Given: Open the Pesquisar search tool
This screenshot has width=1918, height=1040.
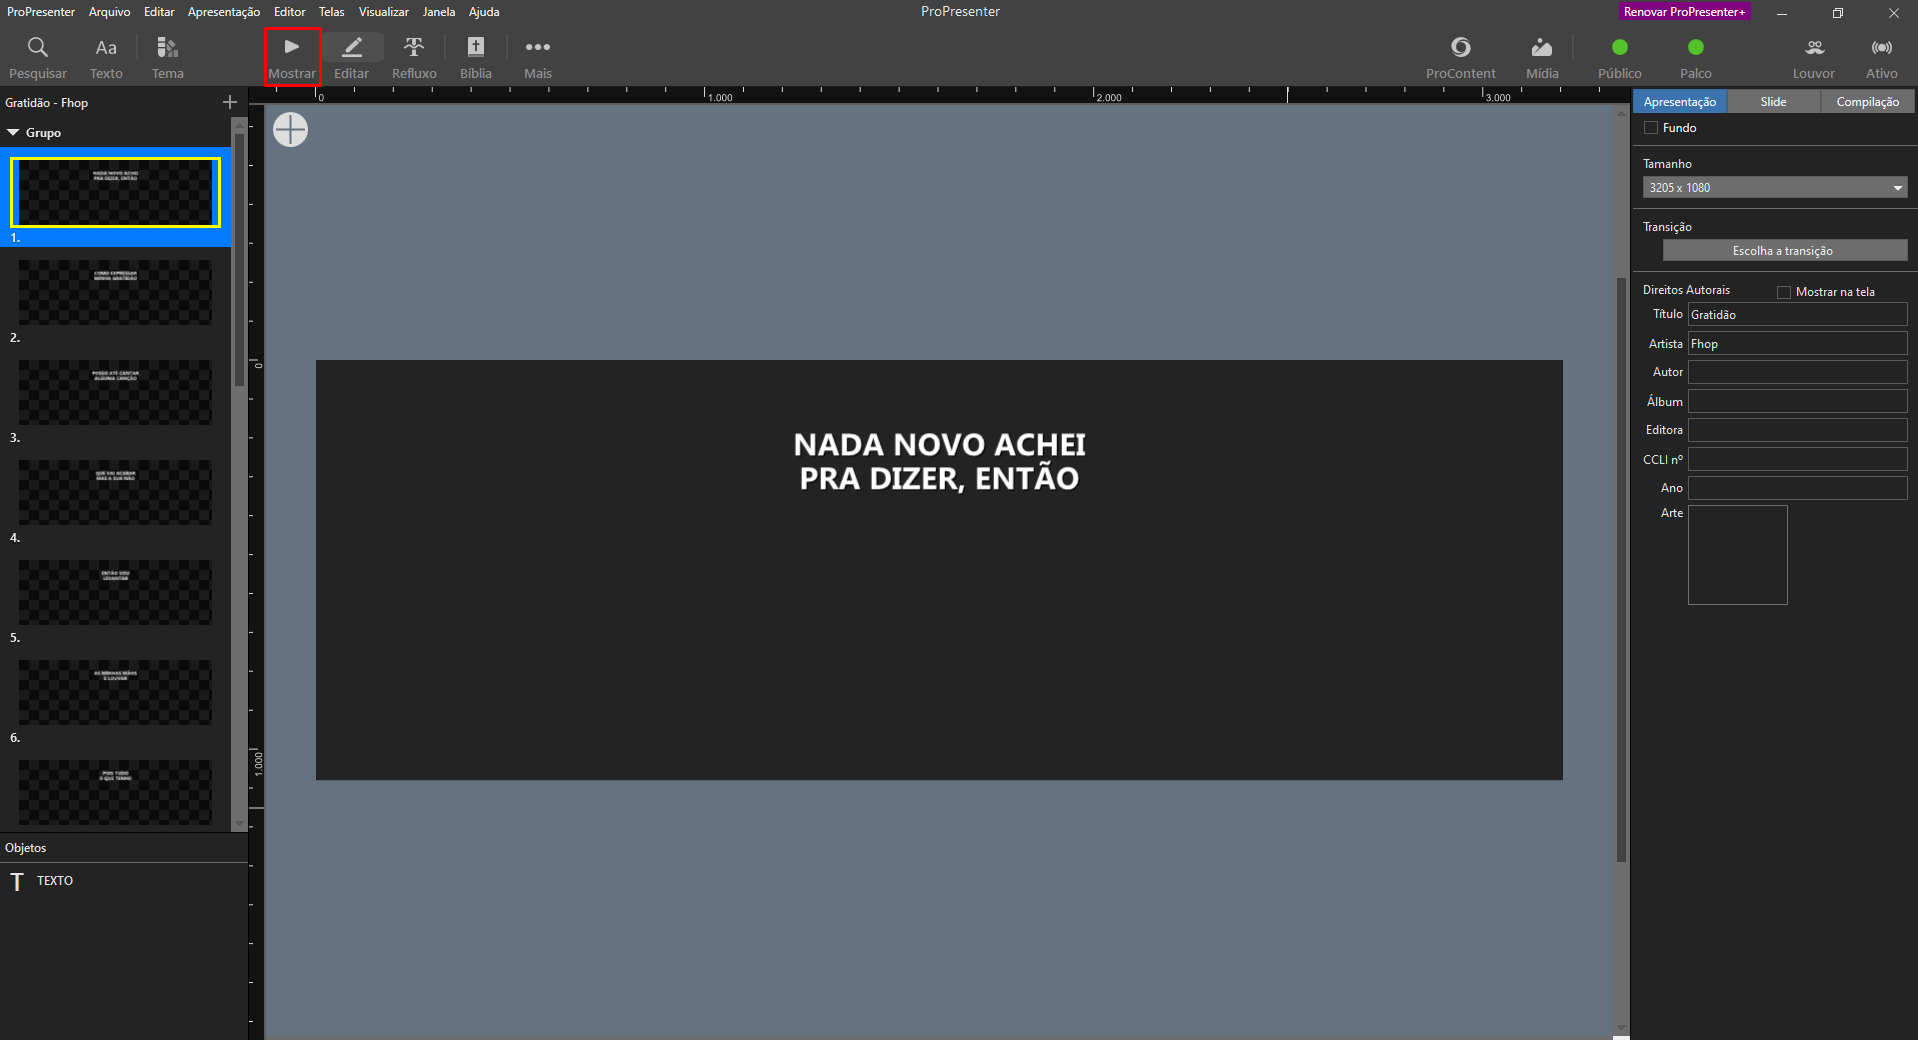Looking at the screenshot, I should (x=38, y=58).
